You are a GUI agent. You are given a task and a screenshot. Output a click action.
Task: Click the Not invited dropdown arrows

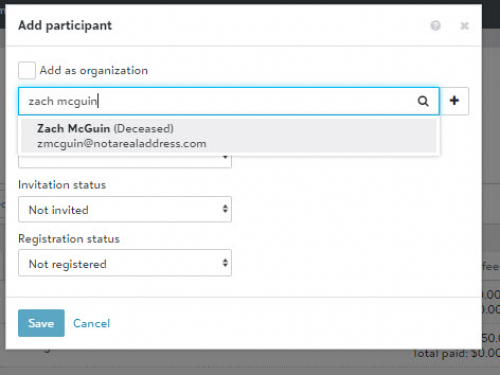pos(225,209)
